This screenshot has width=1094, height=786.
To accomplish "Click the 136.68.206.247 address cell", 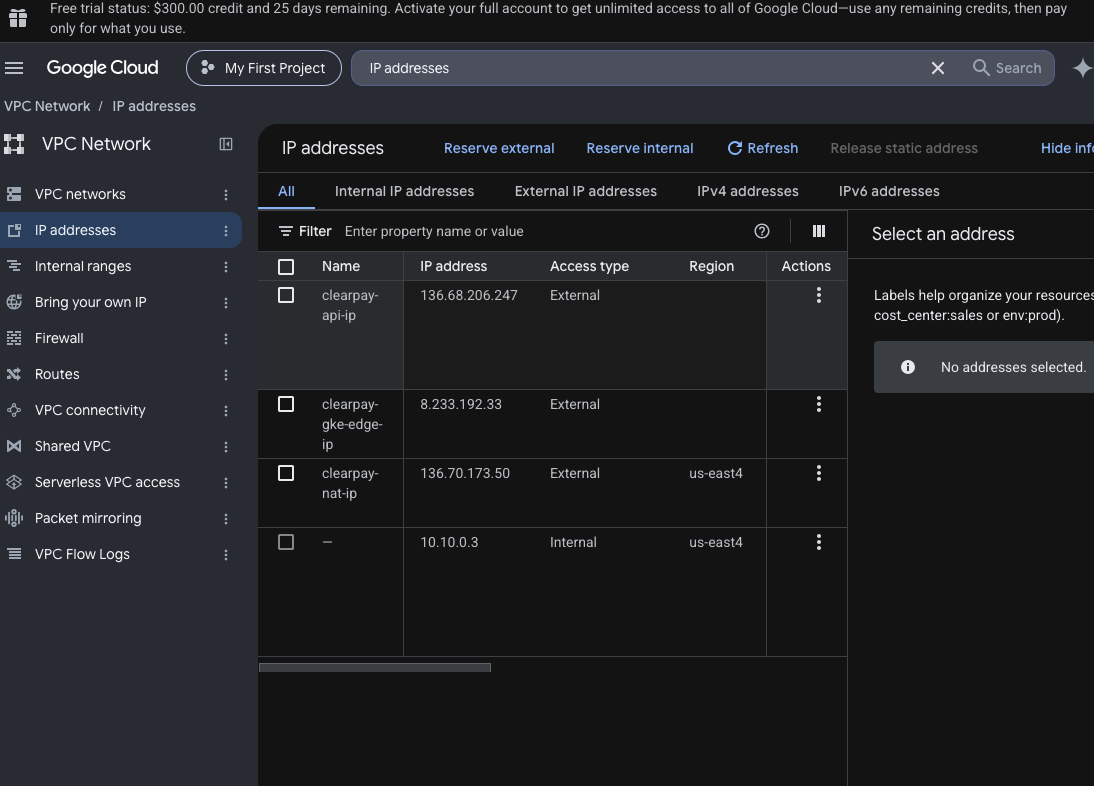I will tap(469, 295).
